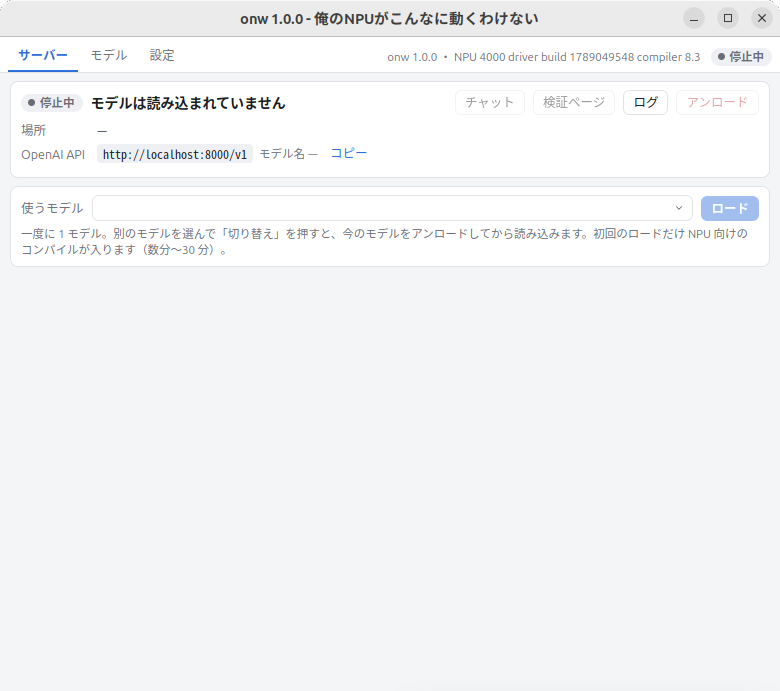
Task: Click the モデルは読み込まれていません heading
Action: coord(188,103)
